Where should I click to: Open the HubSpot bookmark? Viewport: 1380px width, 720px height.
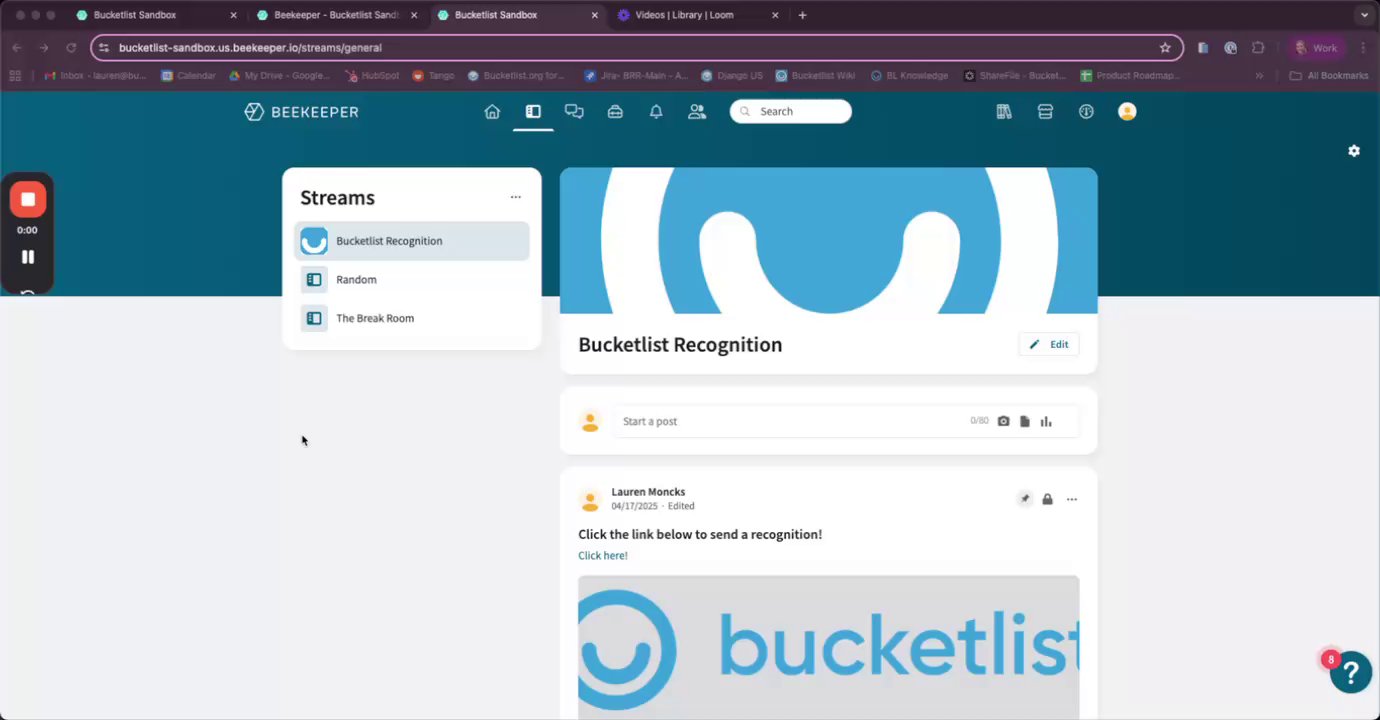click(x=373, y=76)
